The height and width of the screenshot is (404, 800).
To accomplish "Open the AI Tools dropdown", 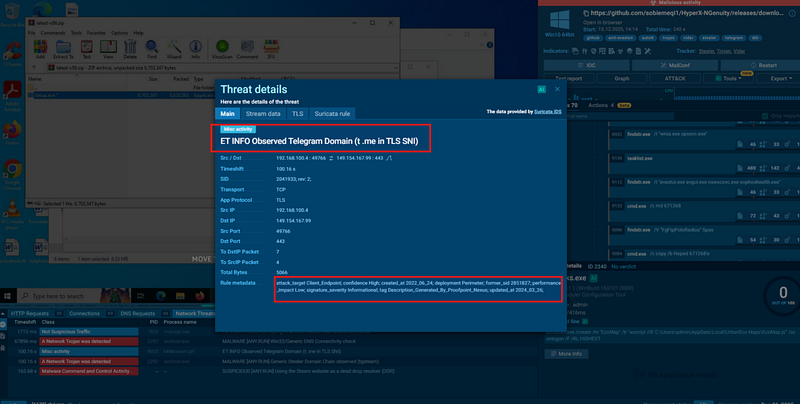I will [x=729, y=79].
